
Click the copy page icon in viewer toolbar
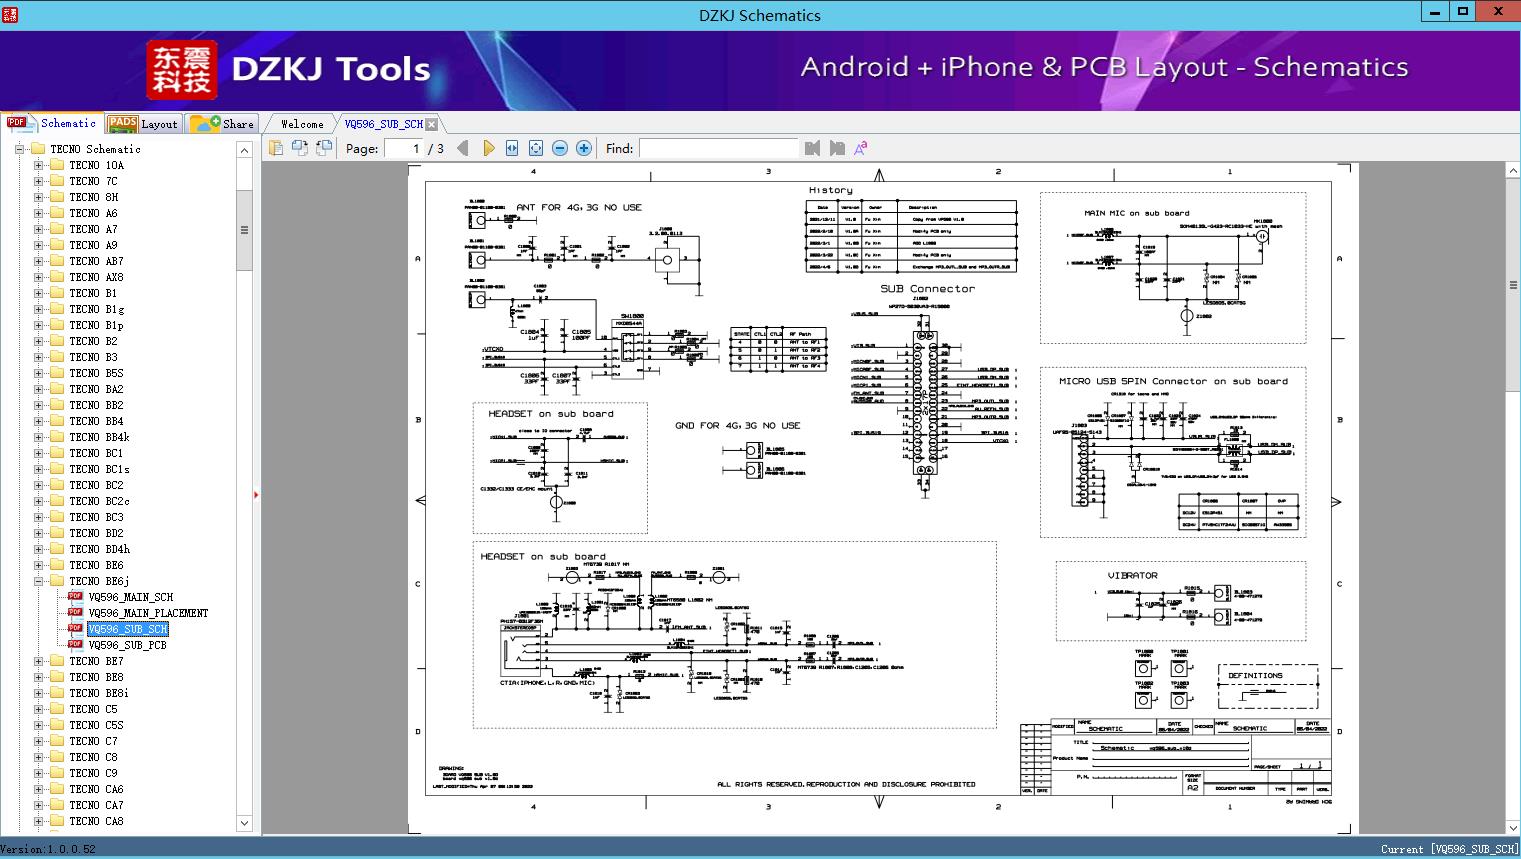(x=276, y=148)
